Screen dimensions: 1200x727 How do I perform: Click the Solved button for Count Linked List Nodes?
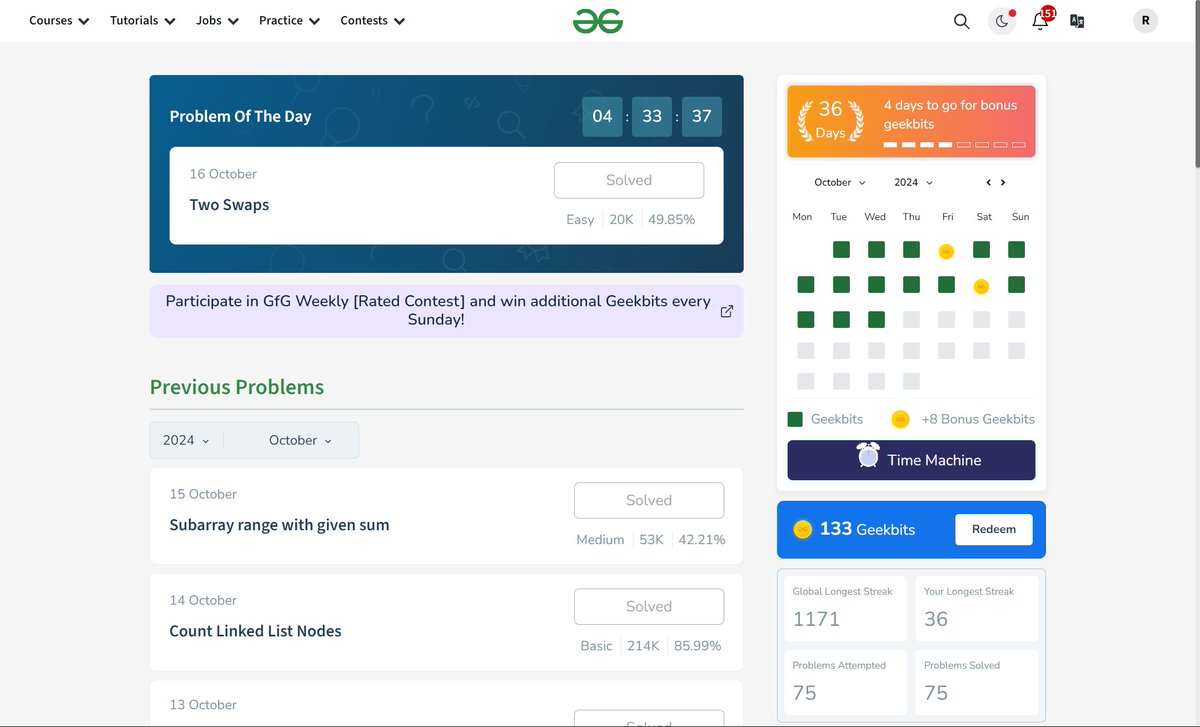pyautogui.click(x=648, y=606)
